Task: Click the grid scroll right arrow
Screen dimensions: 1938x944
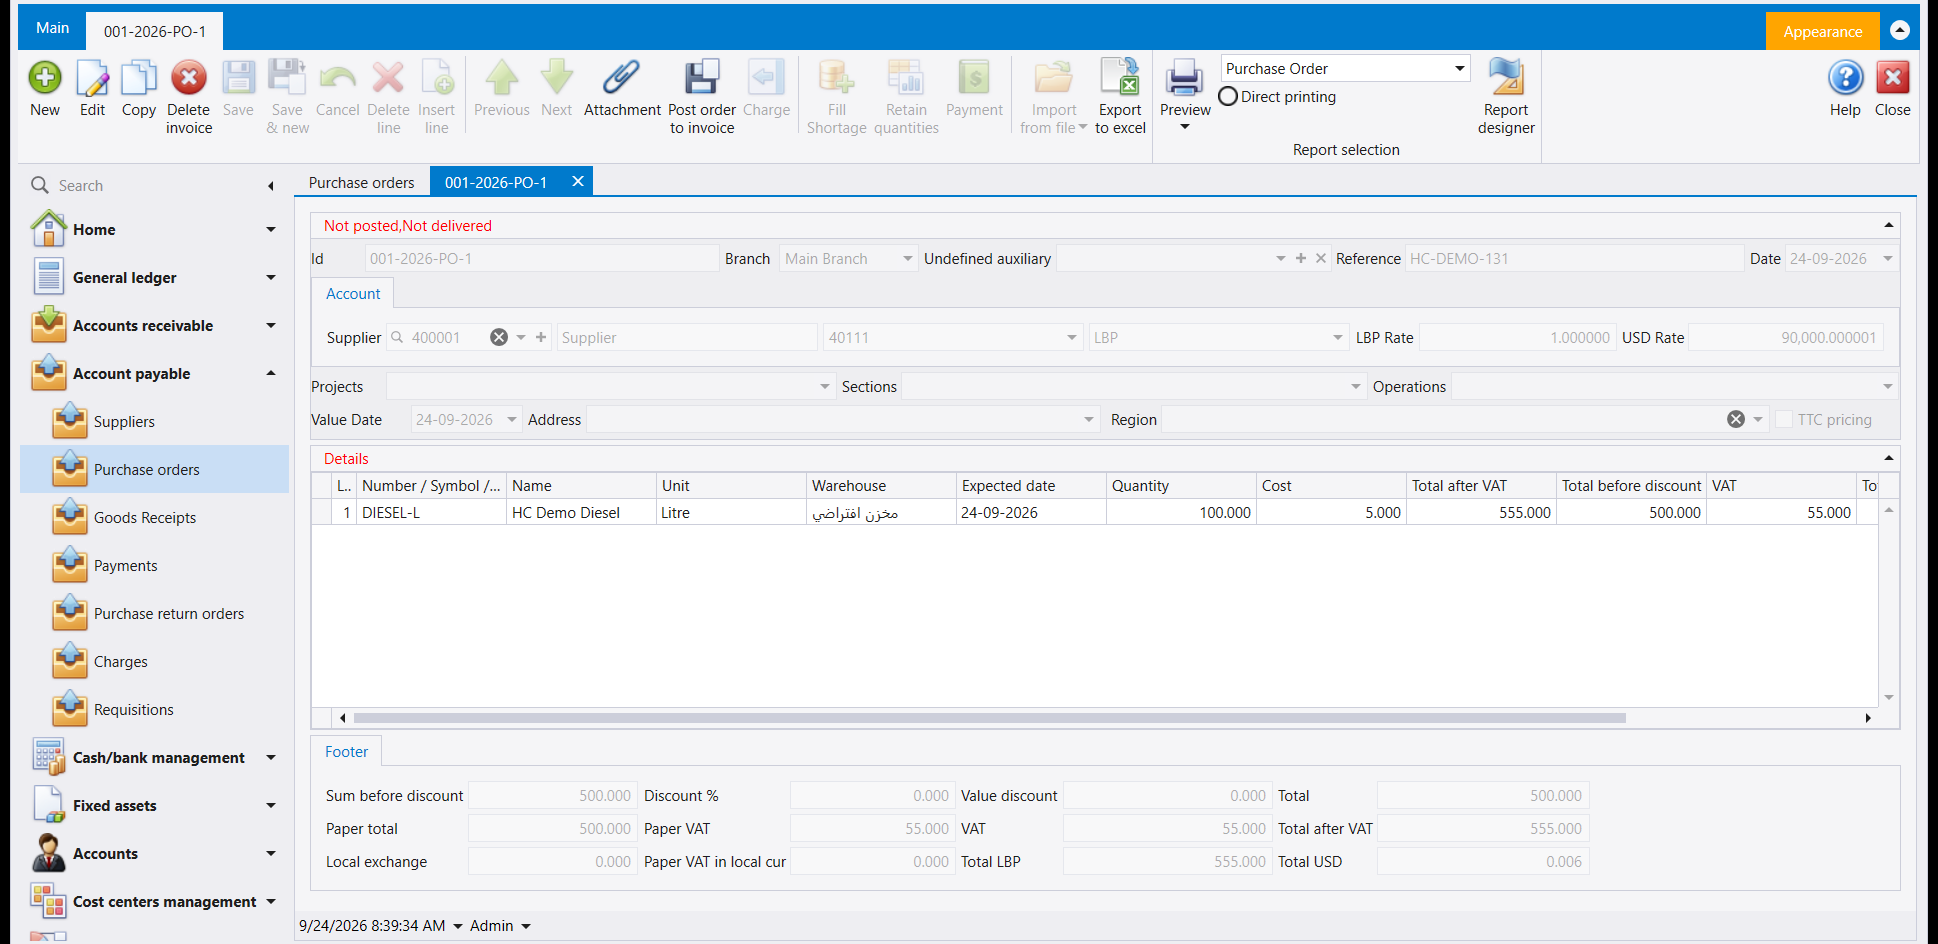Action: (x=1868, y=718)
